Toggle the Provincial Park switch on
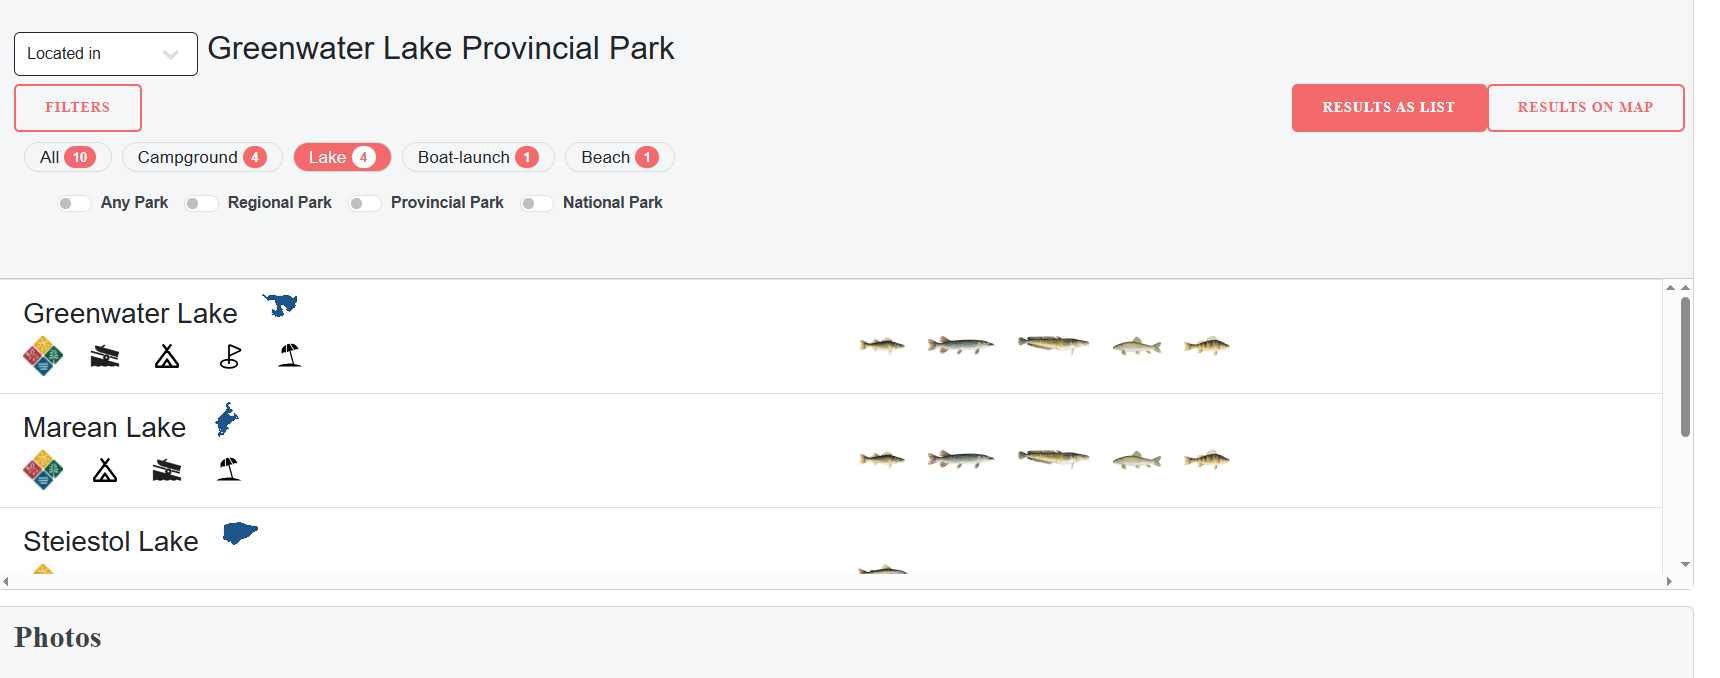1720x678 pixels. [x=365, y=203]
